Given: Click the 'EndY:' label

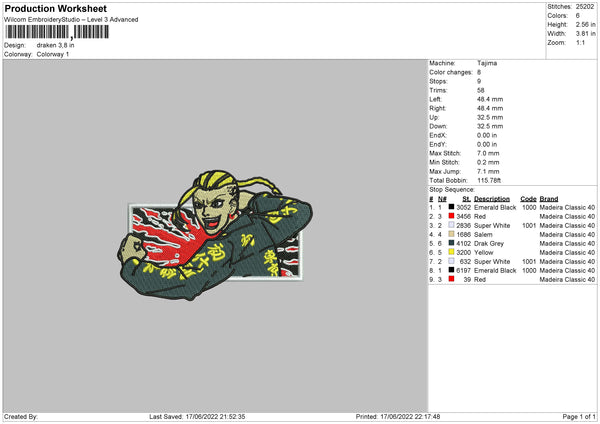Looking at the screenshot, I should tap(438, 144).
